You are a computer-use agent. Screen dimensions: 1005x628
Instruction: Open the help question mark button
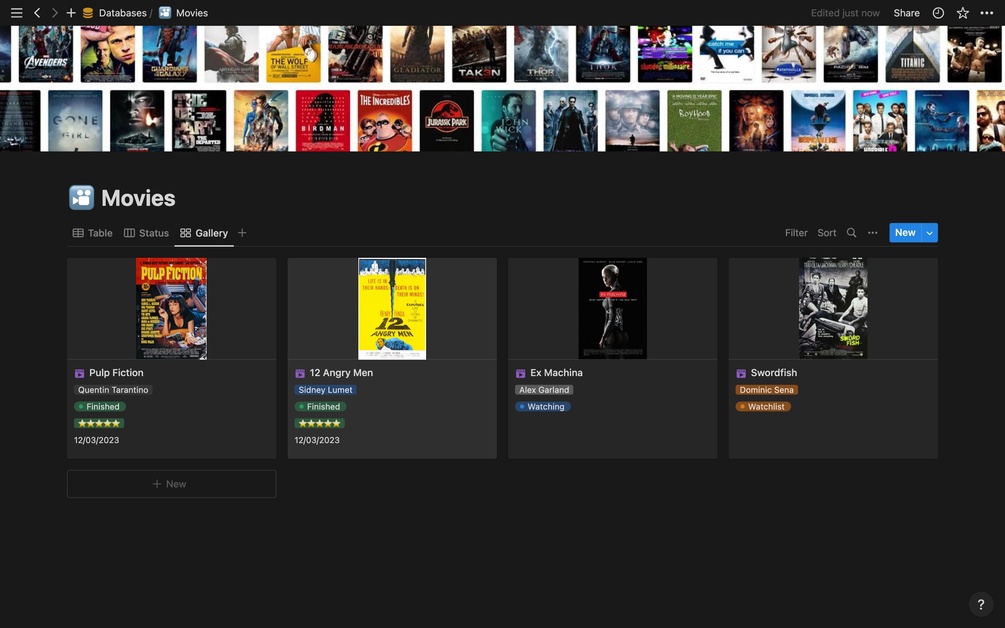(x=981, y=604)
